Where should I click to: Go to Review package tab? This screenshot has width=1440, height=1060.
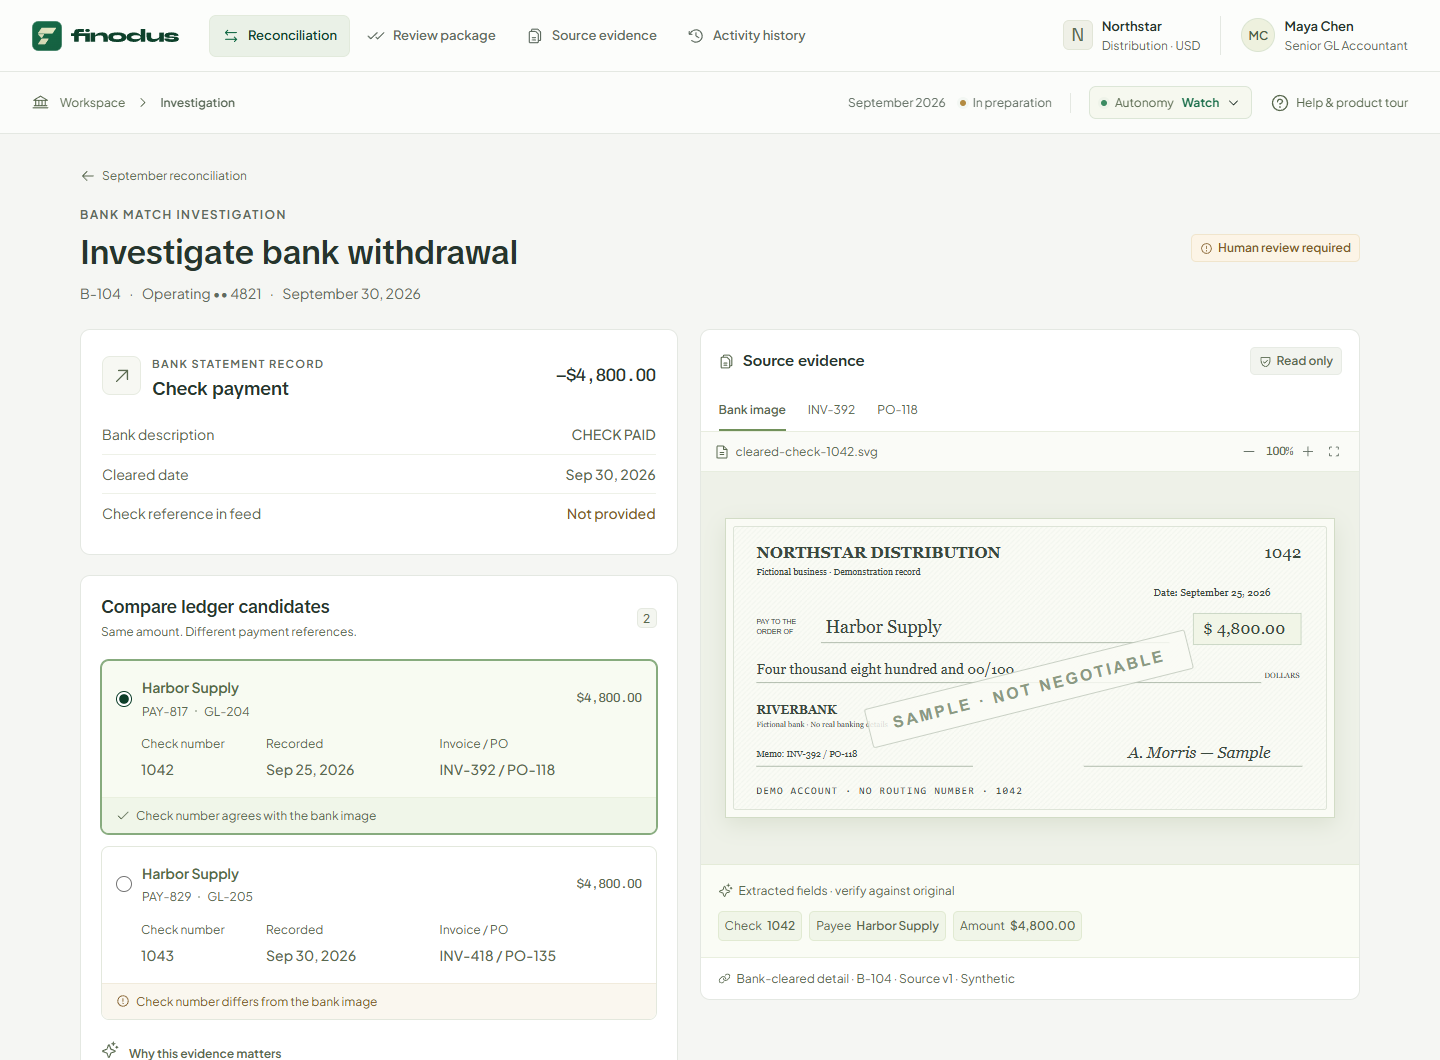432,36
